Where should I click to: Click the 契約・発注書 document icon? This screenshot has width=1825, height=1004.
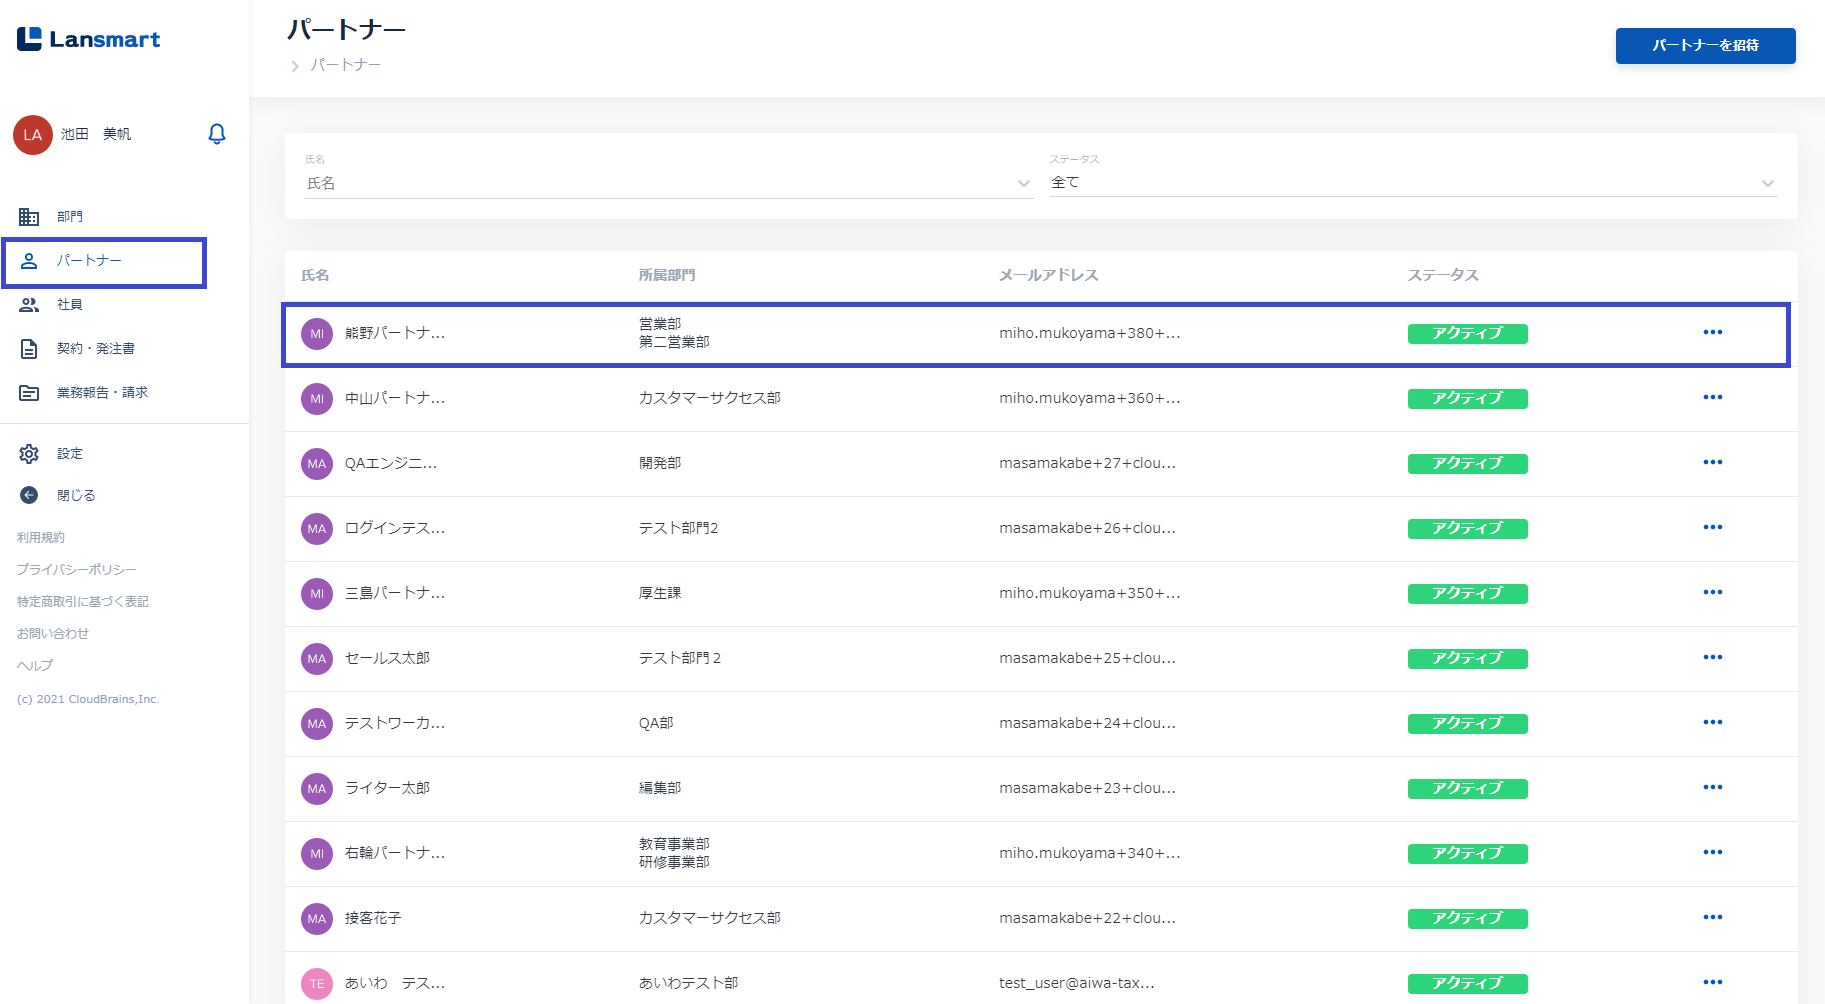[29, 349]
